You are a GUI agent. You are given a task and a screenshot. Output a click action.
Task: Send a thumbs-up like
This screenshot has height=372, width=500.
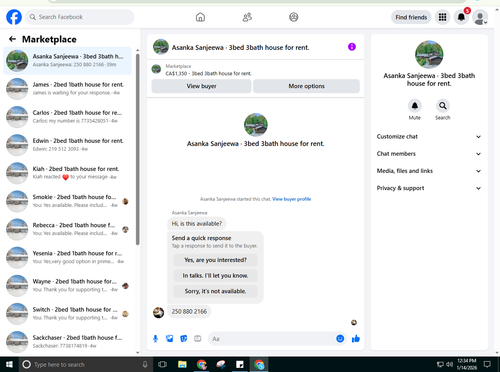pos(356,339)
